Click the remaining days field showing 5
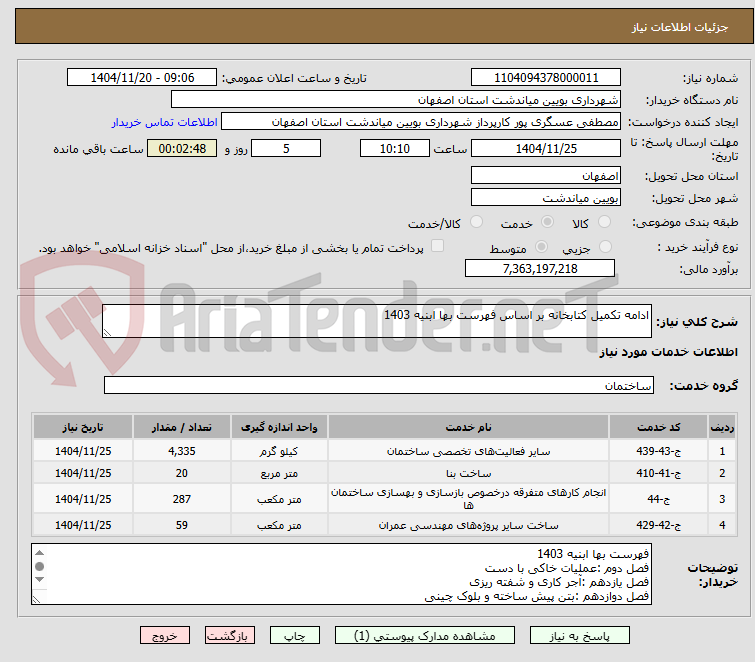755x662 pixels. tap(286, 148)
